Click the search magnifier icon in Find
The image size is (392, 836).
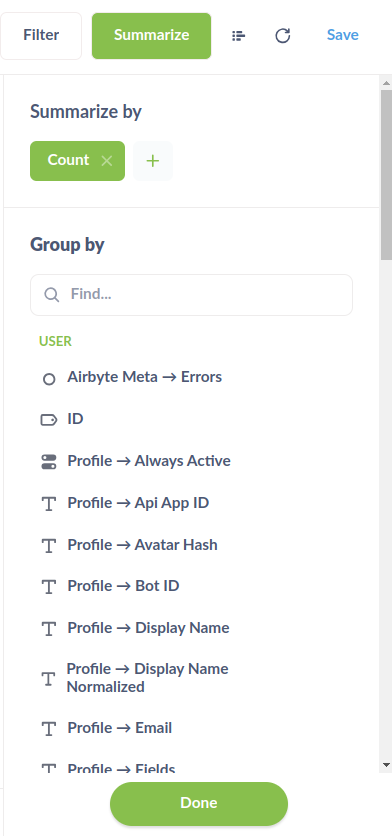[x=51, y=295]
